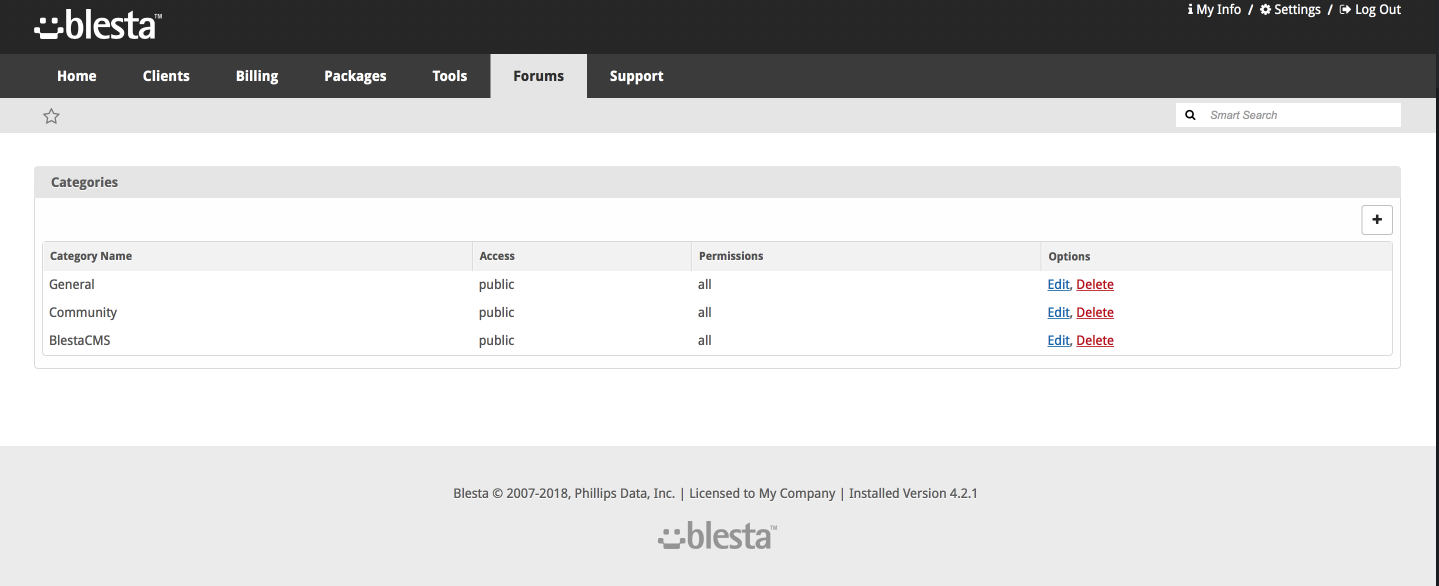The image size is (1439, 586).
Task: Edit the General category
Action: click(1058, 285)
